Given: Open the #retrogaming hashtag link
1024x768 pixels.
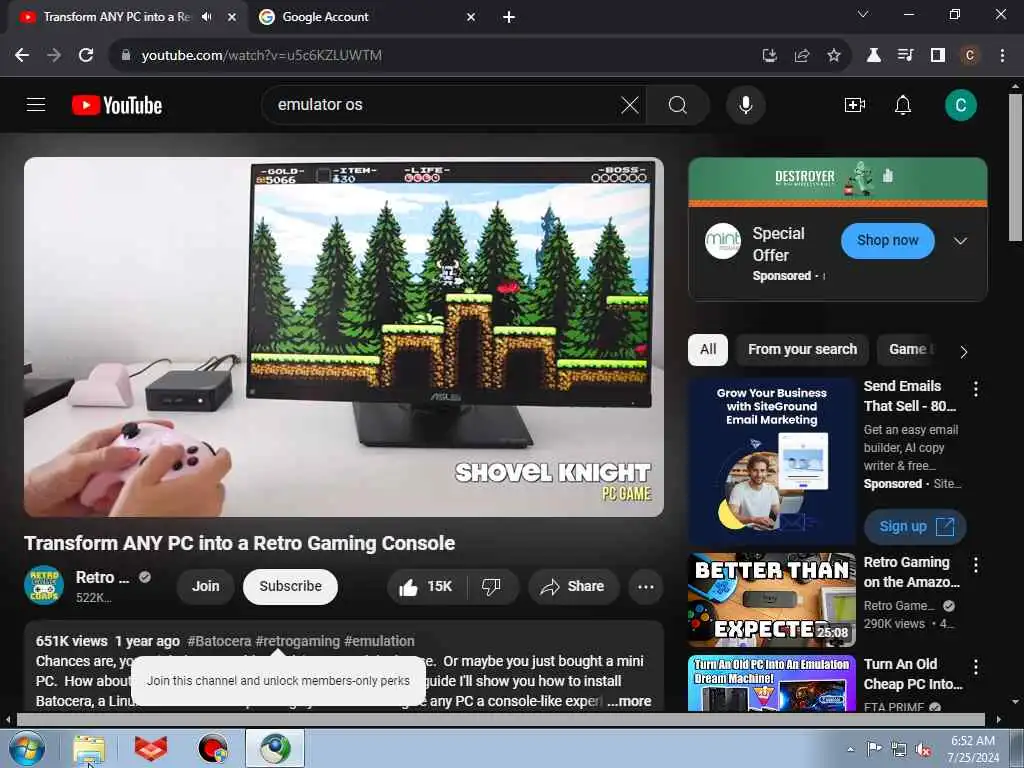Looking at the screenshot, I should [x=298, y=641].
